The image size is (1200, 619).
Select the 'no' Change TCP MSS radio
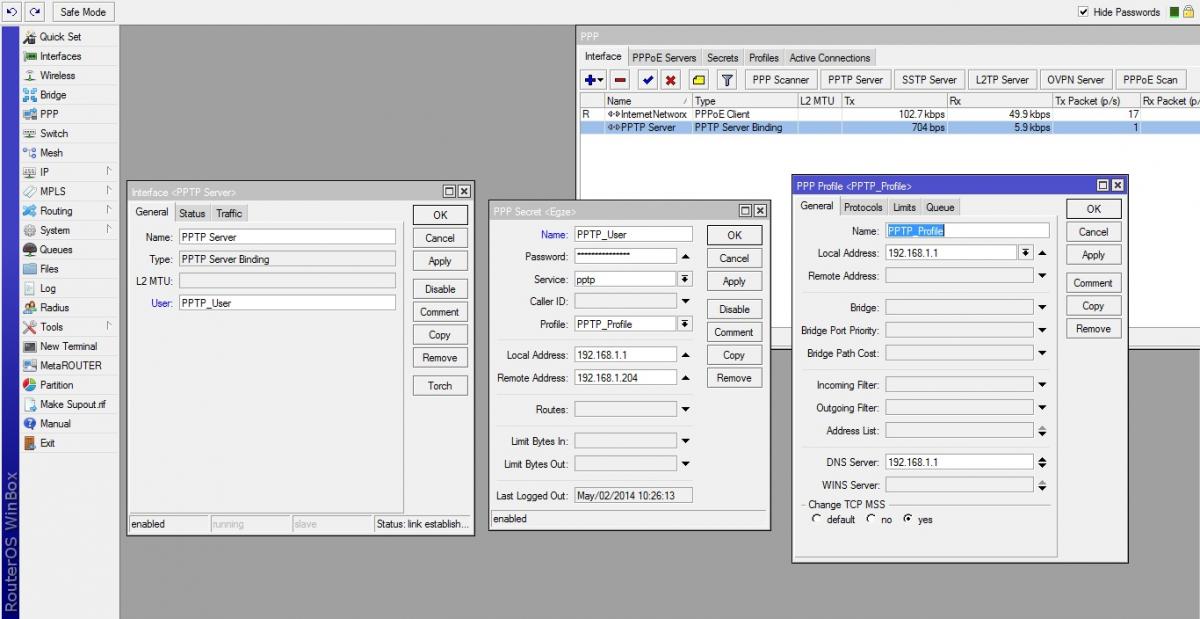coord(871,519)
